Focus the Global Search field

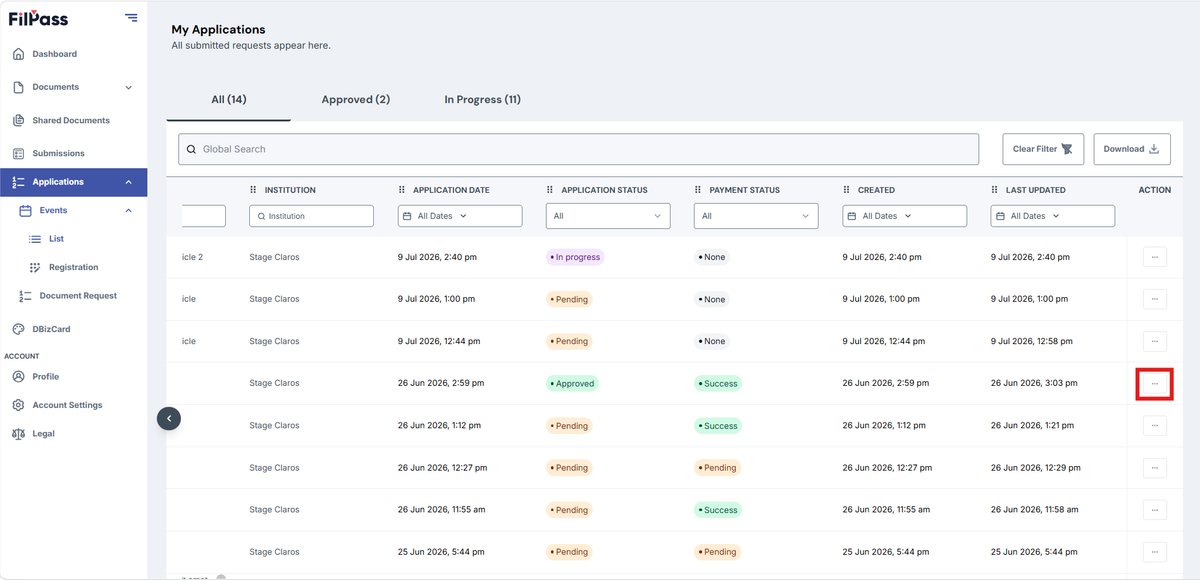(x=579, y=149)
